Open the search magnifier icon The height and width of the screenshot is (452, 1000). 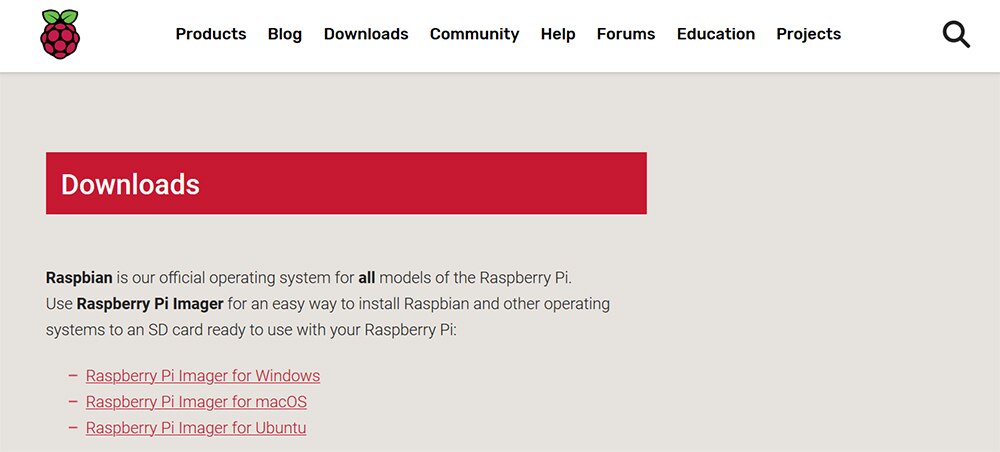click(x=956, y=34)
